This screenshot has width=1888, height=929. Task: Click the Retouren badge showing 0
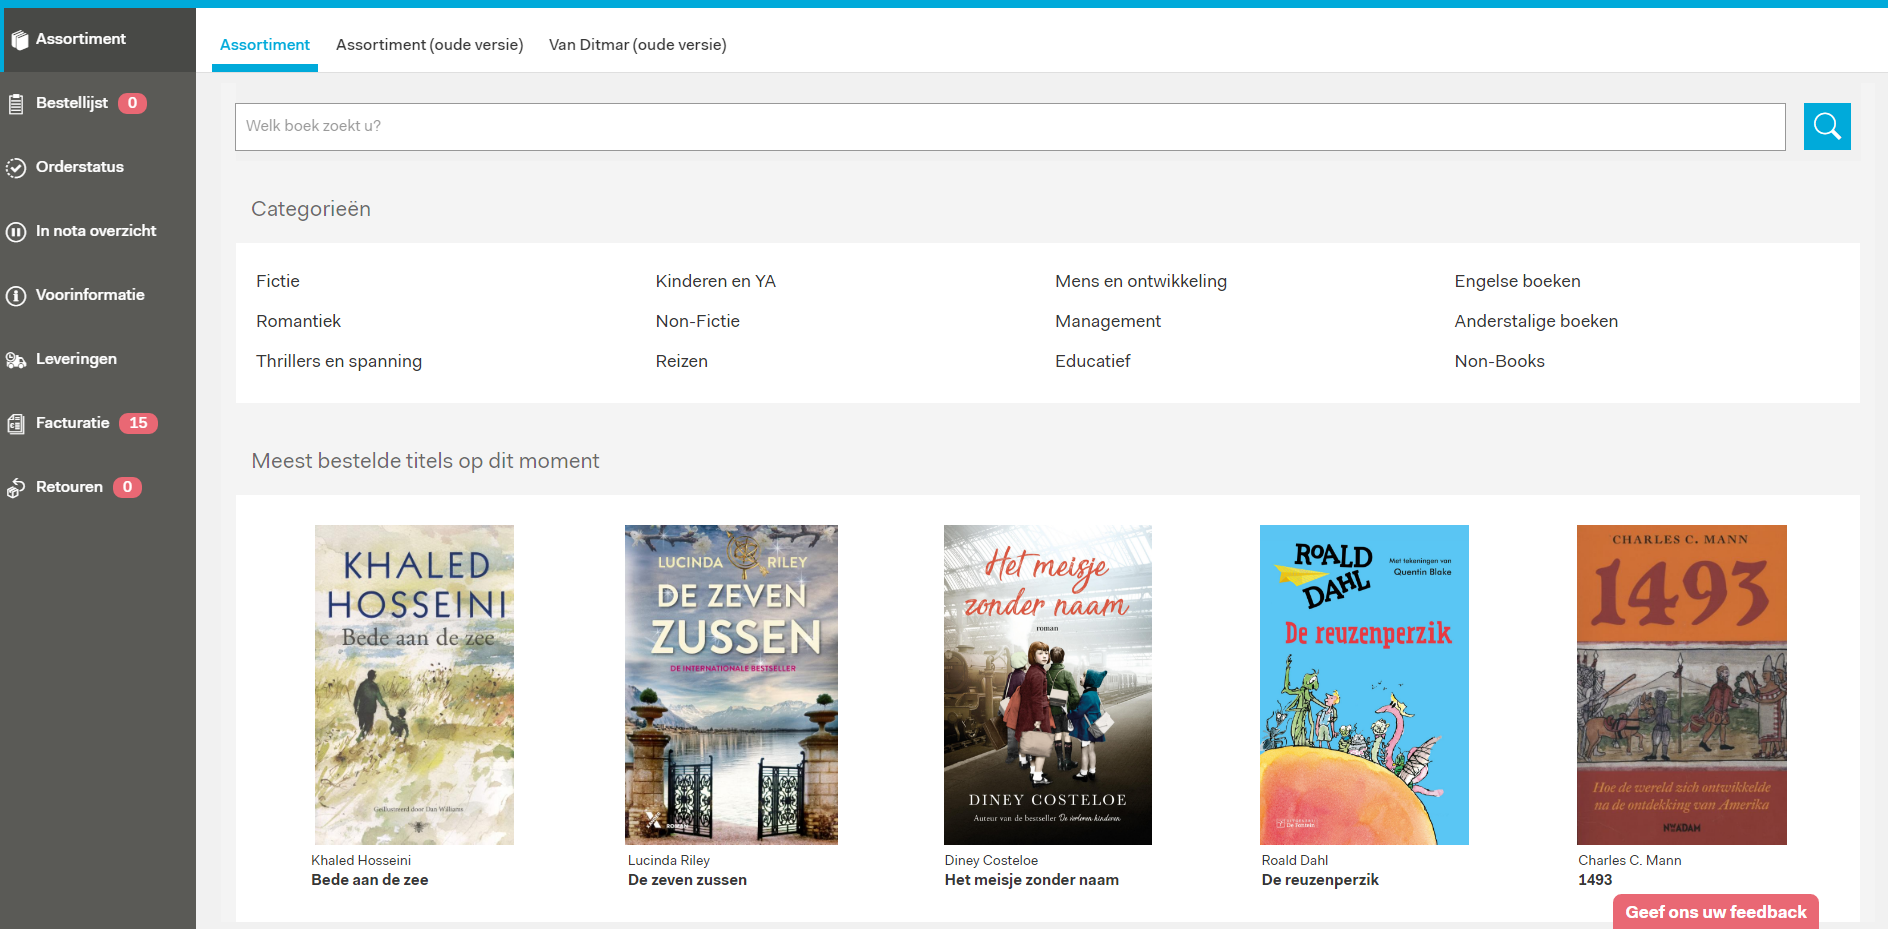coord(127,487)
